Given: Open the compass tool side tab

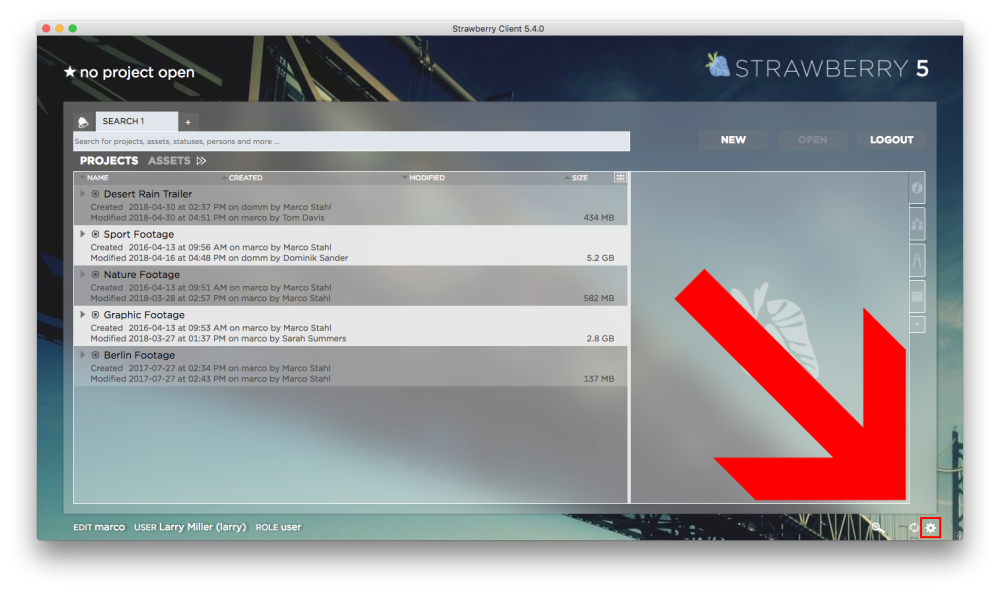Looking at the screenshot, I should tap(917, 260).
